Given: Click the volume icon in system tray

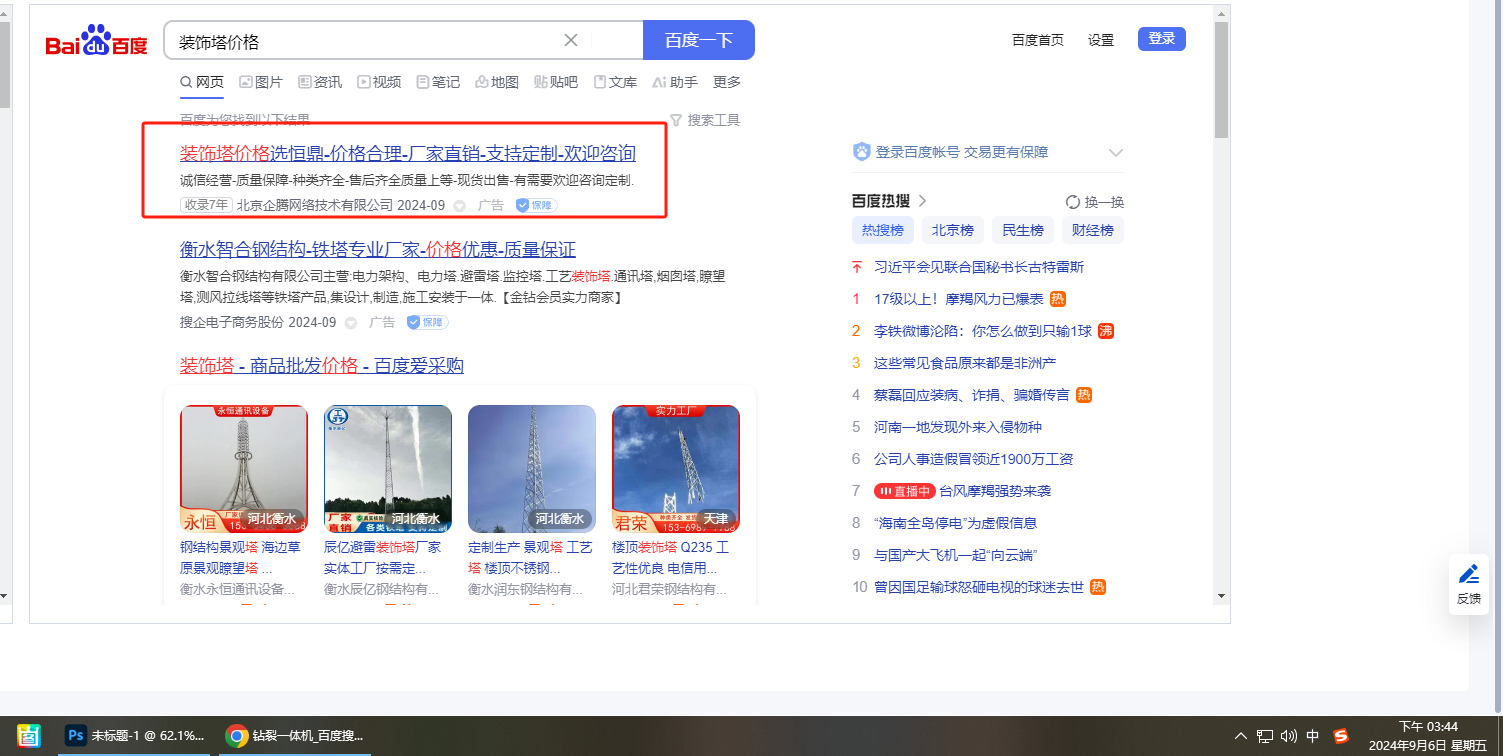Looking at the screenshot, I should (x=1288, y=736).
